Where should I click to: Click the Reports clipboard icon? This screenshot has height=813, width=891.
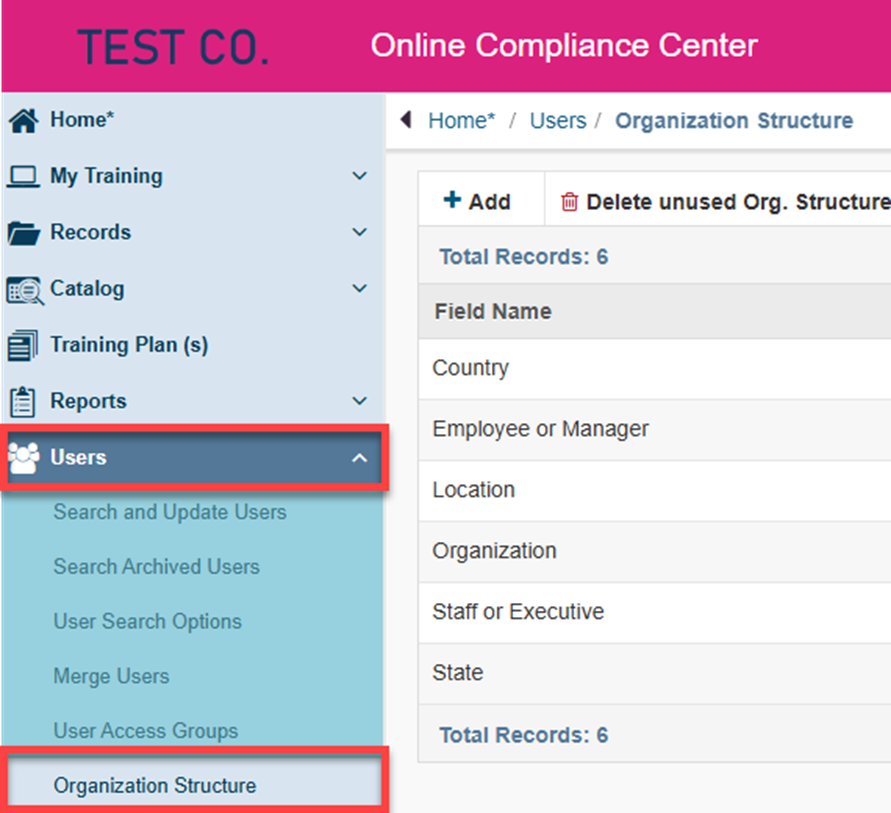click(23, 402)
